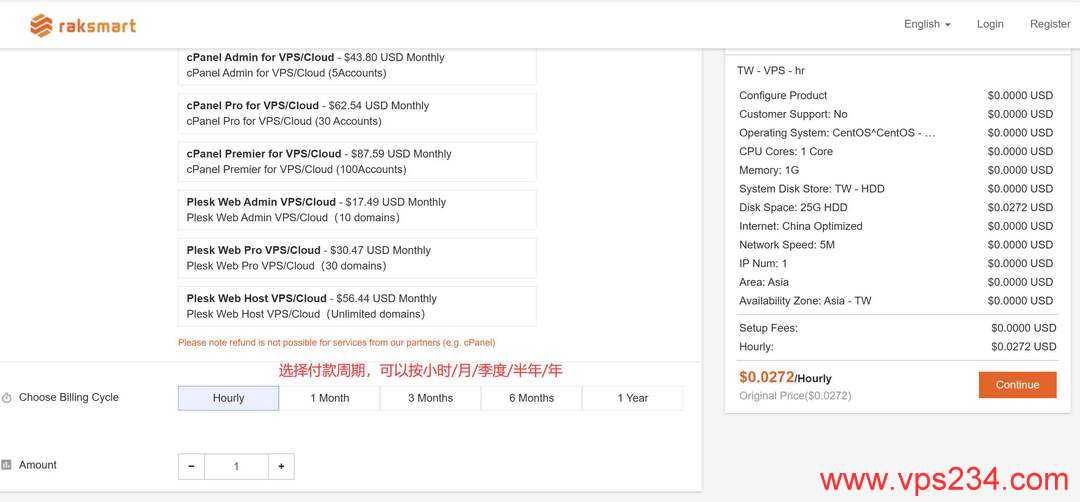Click the $0.0272/Hourly total price
1080x502 pixels.
[x=785, y=377]
